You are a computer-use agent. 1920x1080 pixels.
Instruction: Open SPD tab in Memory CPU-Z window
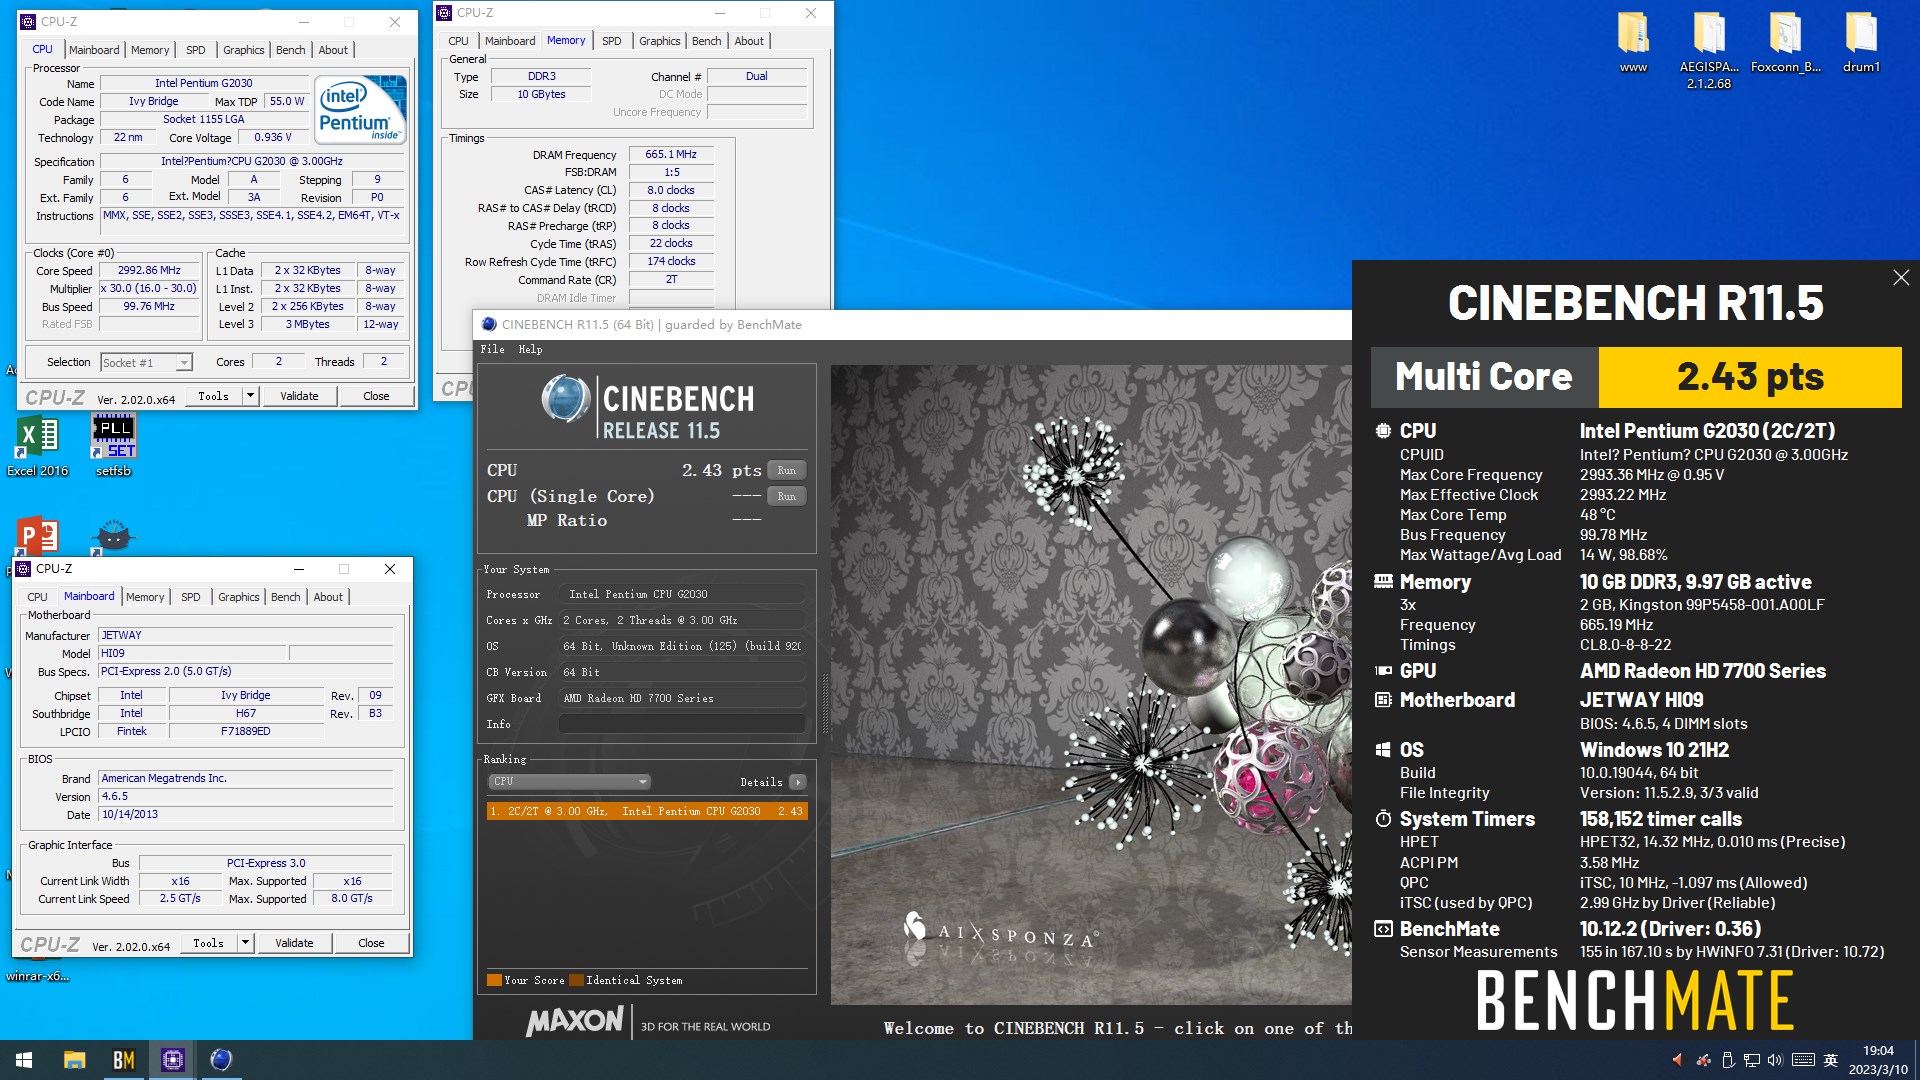[612, 41]
